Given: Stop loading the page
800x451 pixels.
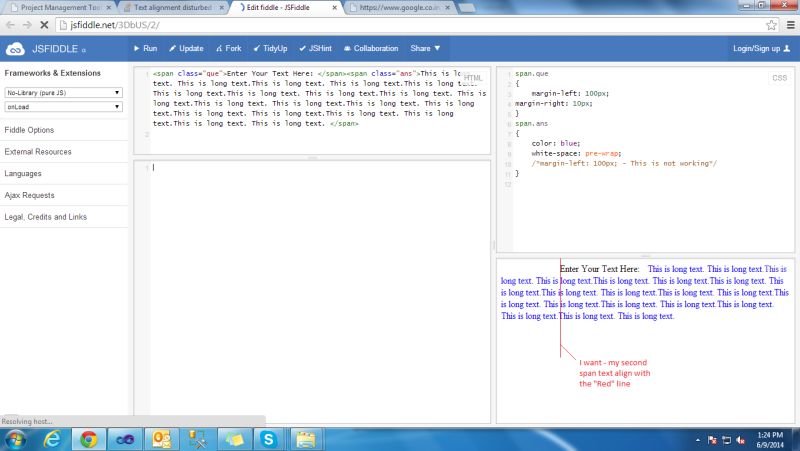Looking at the screenshot, I should click(x=44, y=24).
